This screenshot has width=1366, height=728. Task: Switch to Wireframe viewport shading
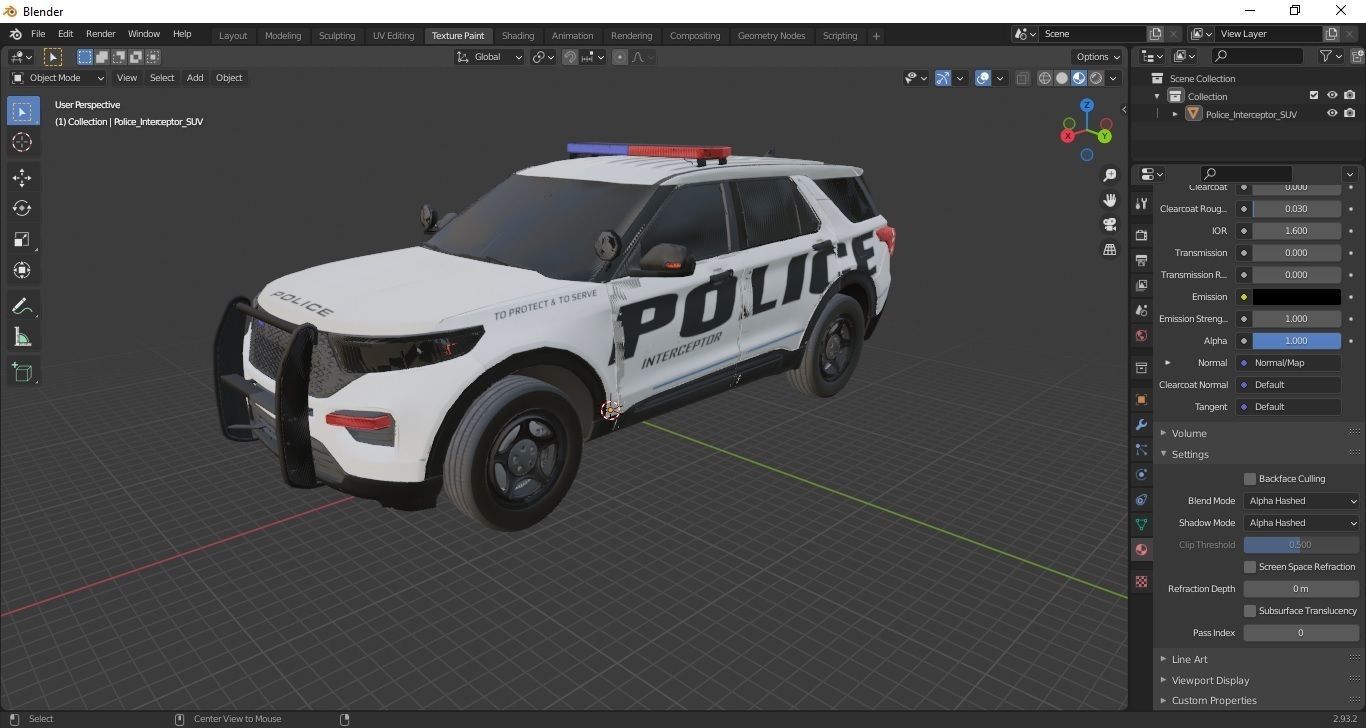[x=1045, y=78]
